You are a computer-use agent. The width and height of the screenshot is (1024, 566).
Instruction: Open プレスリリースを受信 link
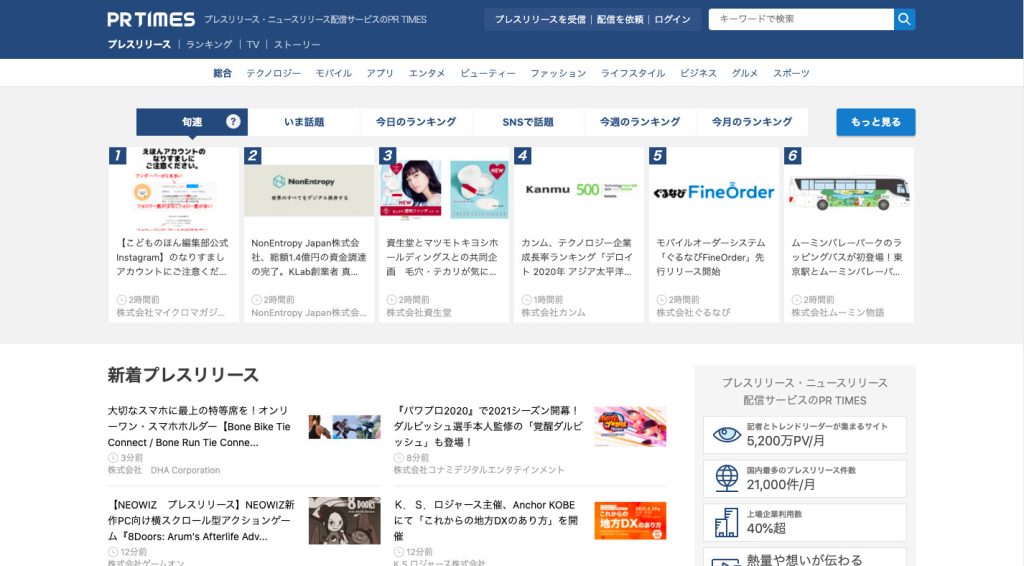pos(540,19)
